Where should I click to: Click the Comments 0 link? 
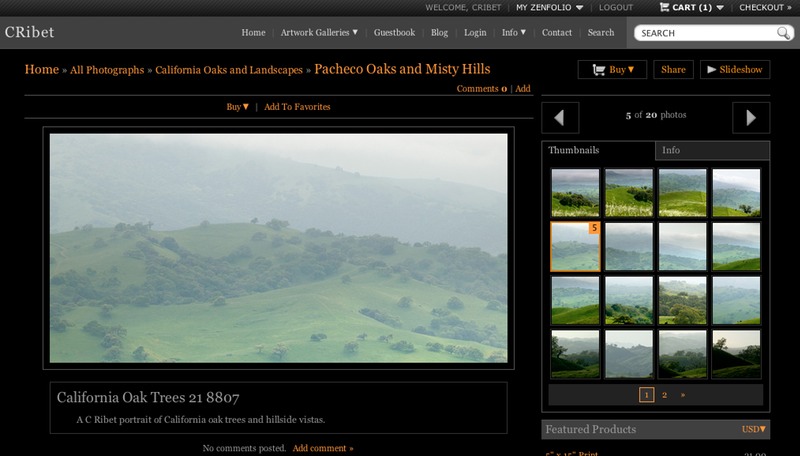pyautogui.click(x=482, y=88)
